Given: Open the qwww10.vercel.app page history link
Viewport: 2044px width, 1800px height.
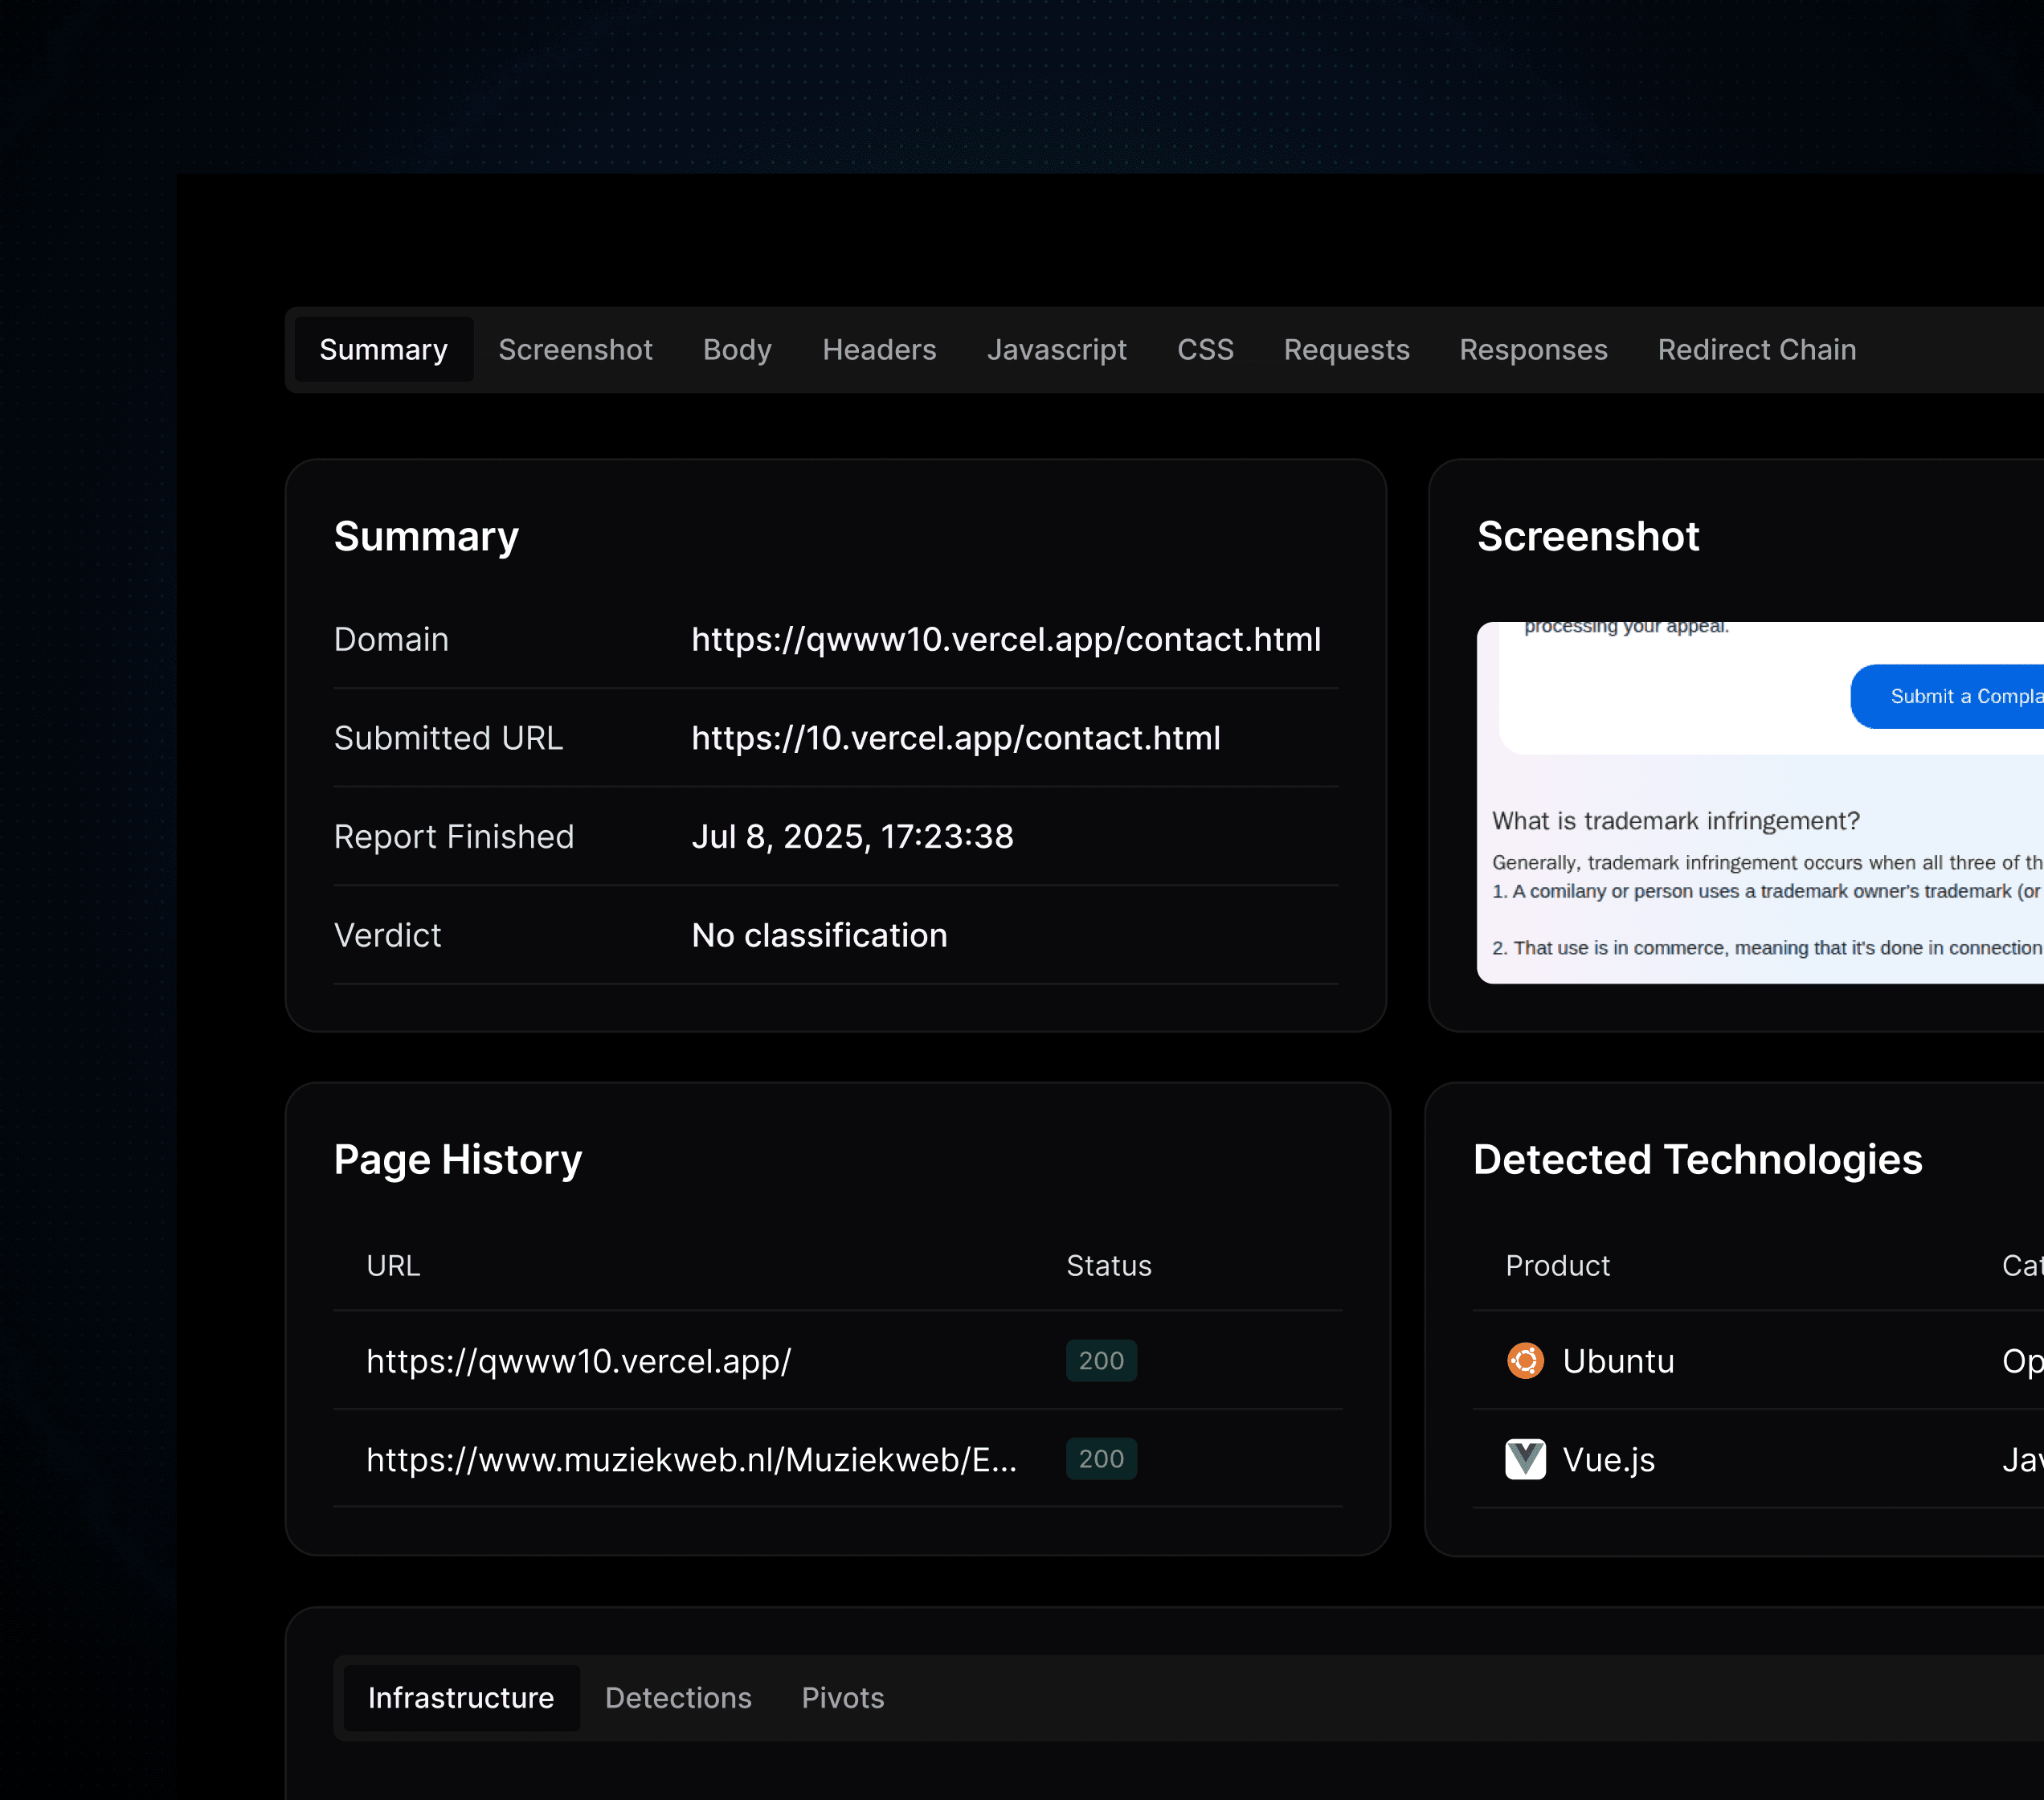Looking at the screenshot, I should pos(578,1360).
